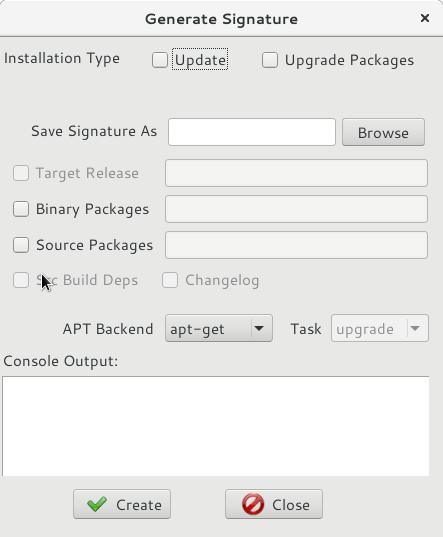443x537 pixels.
Task: Check the Changelog checkbox
Action: 170,280
